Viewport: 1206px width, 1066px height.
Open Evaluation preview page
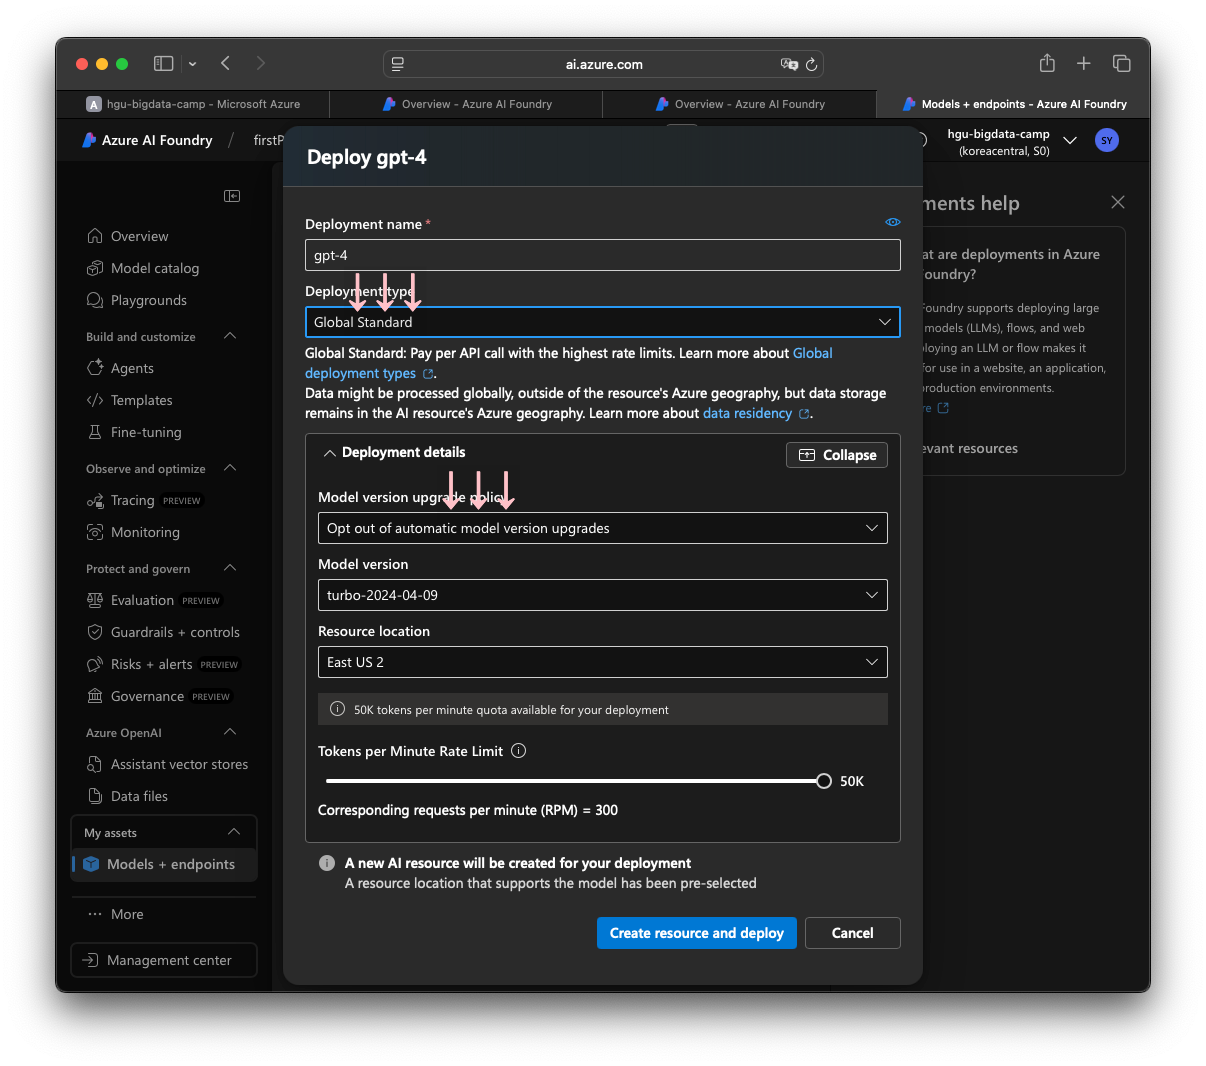click(x=153, y=600)
